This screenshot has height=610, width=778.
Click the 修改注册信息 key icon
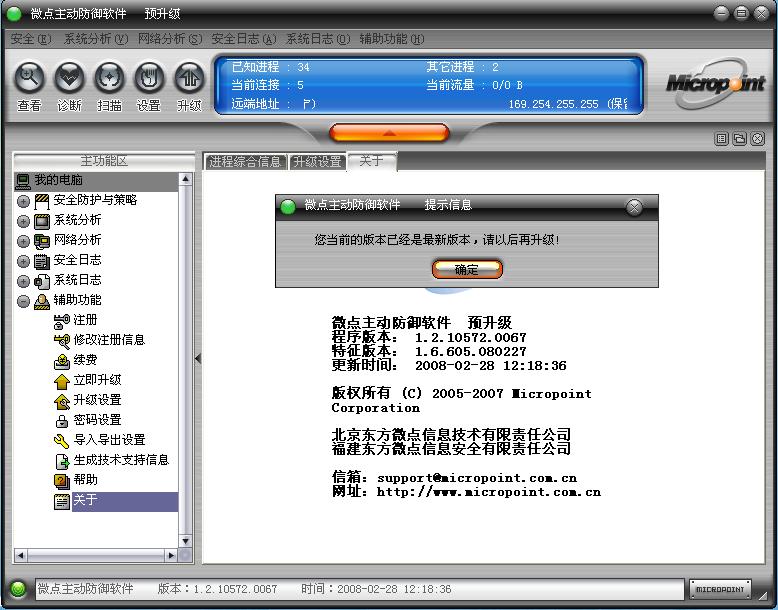coord(62,341)
